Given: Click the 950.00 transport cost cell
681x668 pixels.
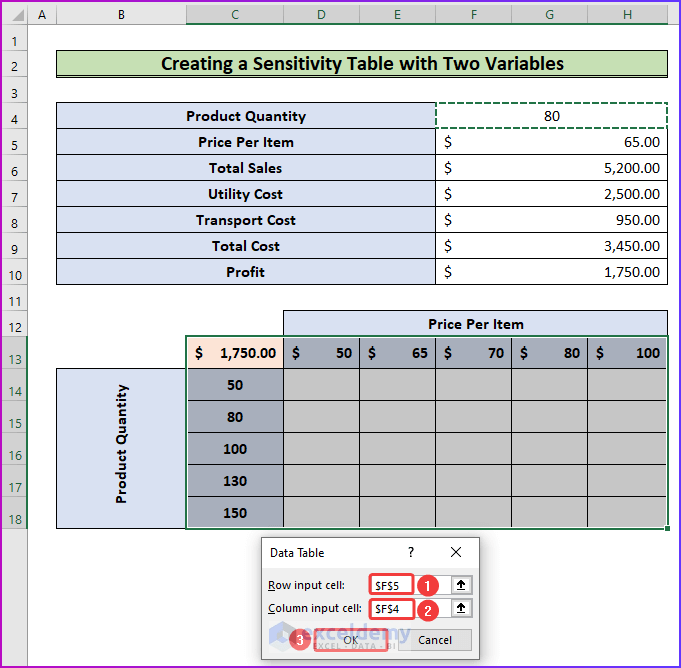Looking at the screenshot, I should point(552,220).
